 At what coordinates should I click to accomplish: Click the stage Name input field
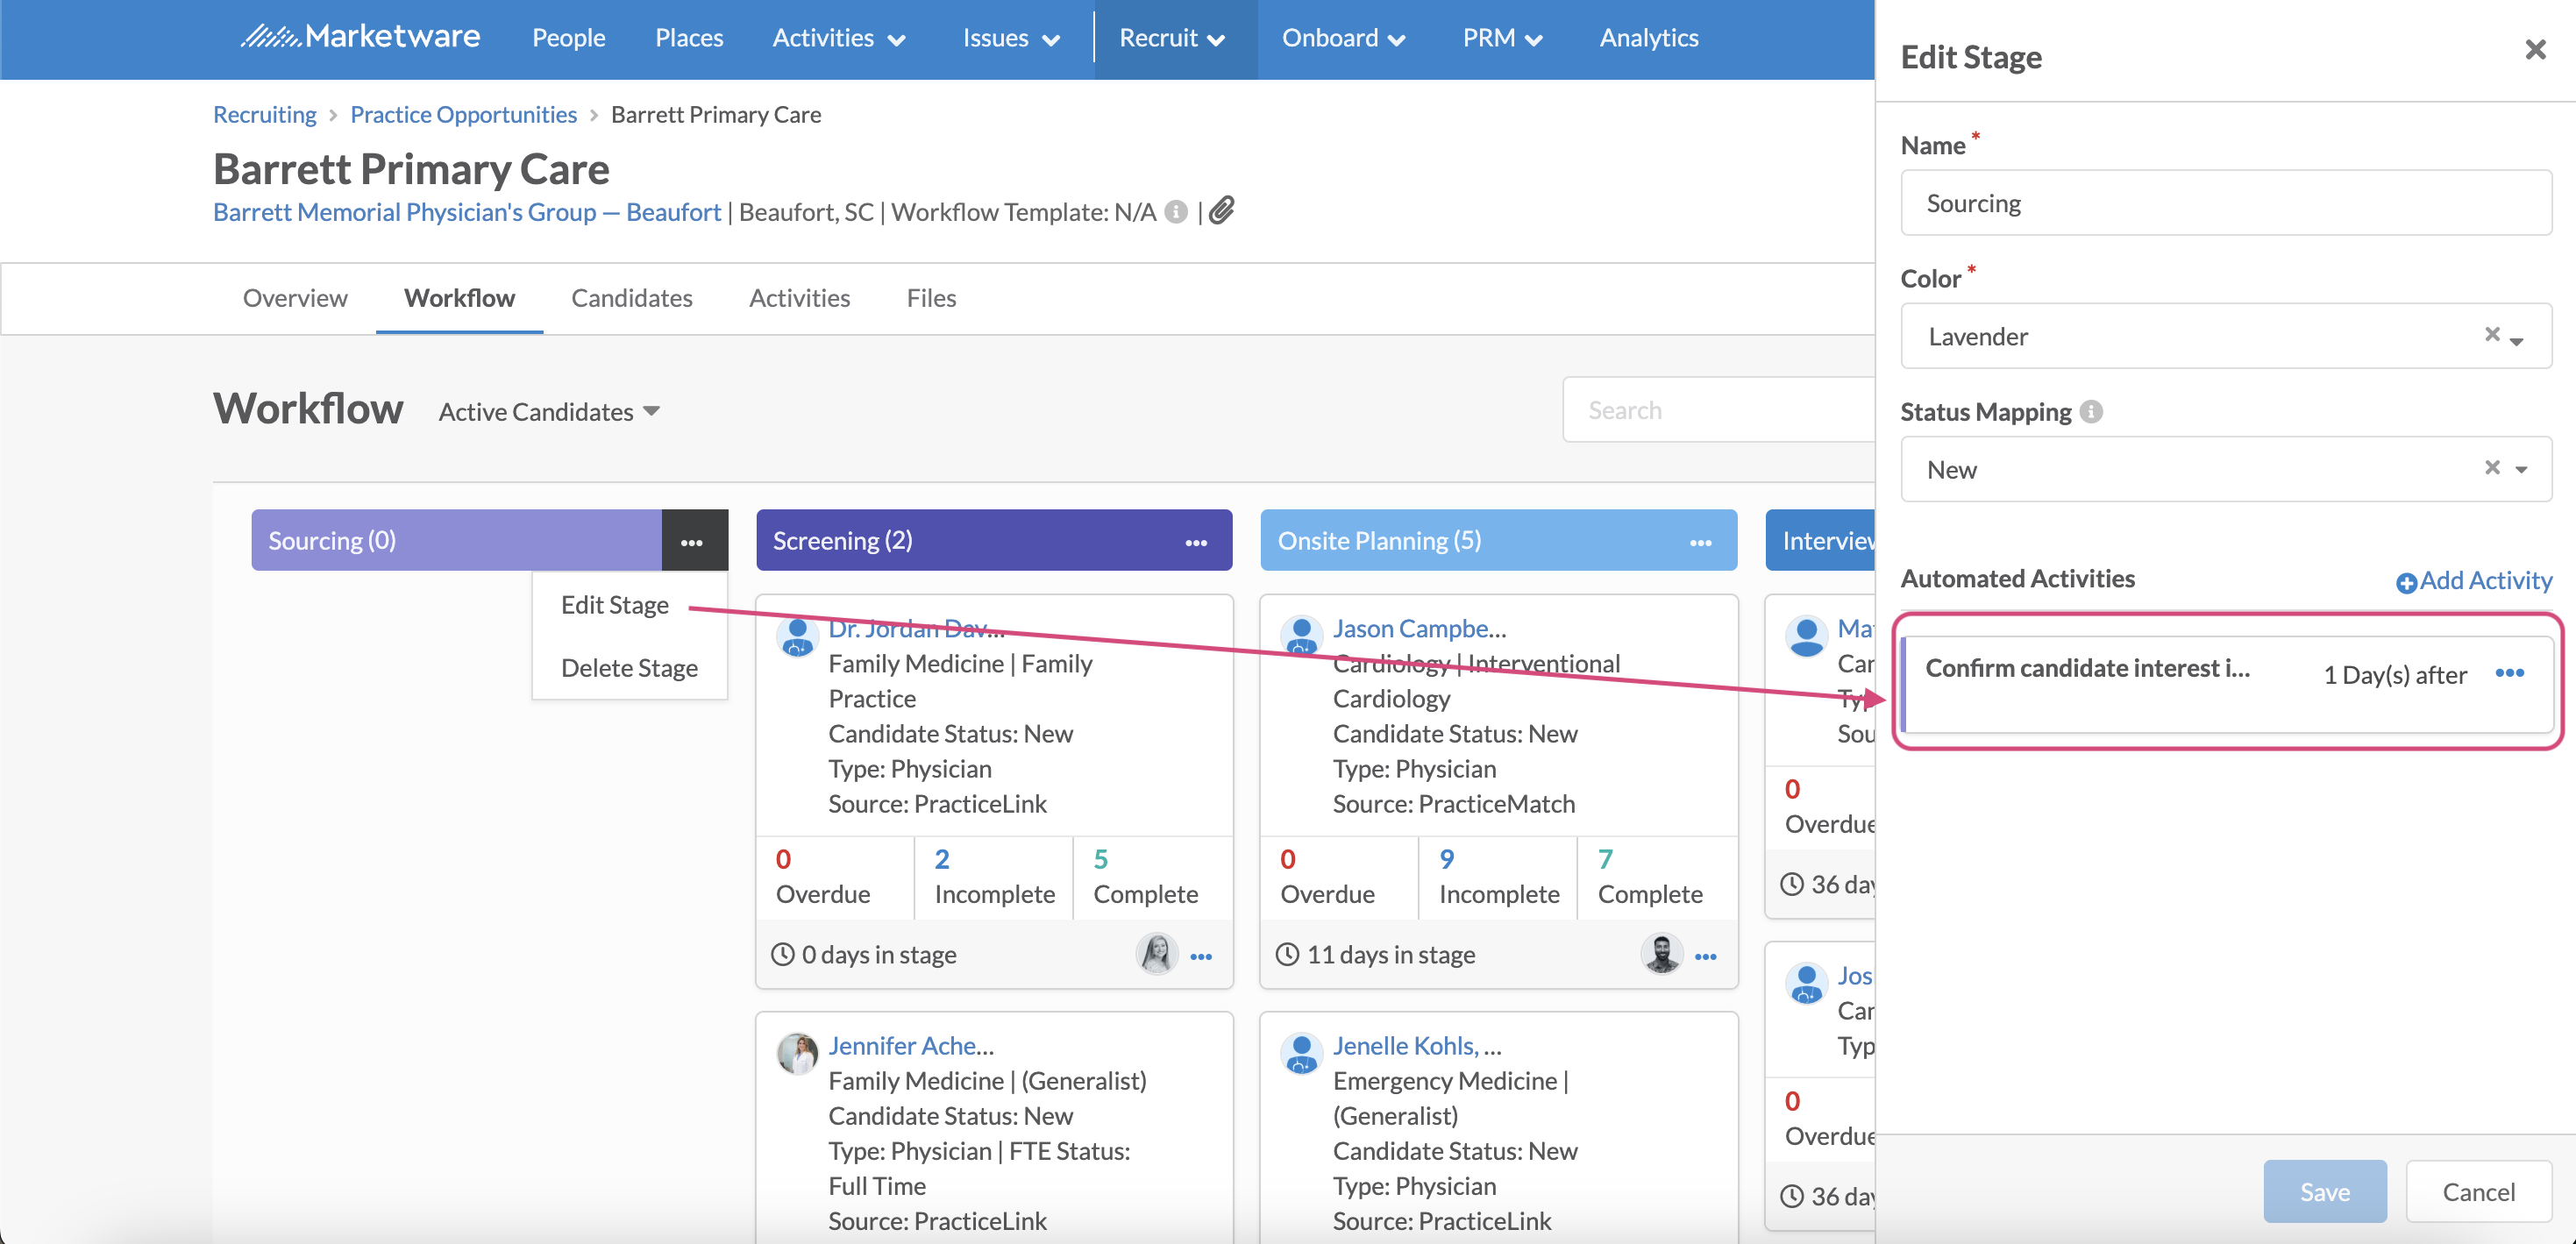(2225, 203)
